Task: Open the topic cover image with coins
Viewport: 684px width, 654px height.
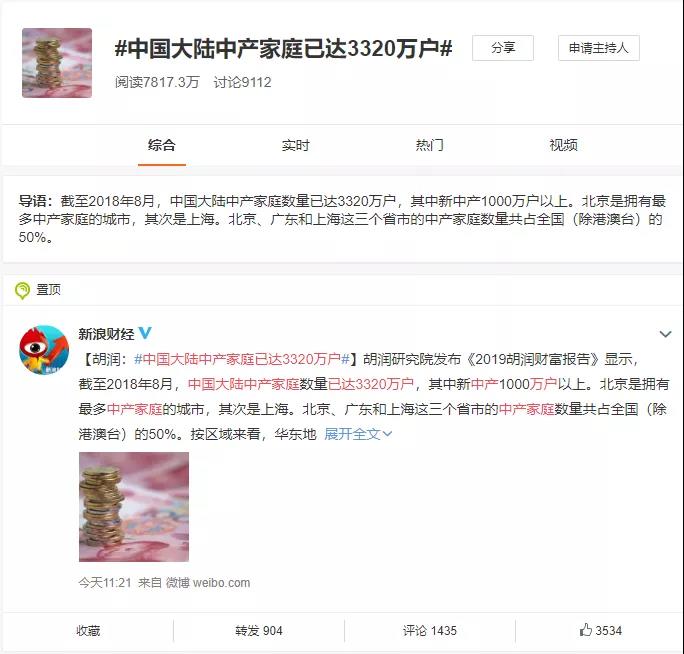Action: (x=57, y=63)
